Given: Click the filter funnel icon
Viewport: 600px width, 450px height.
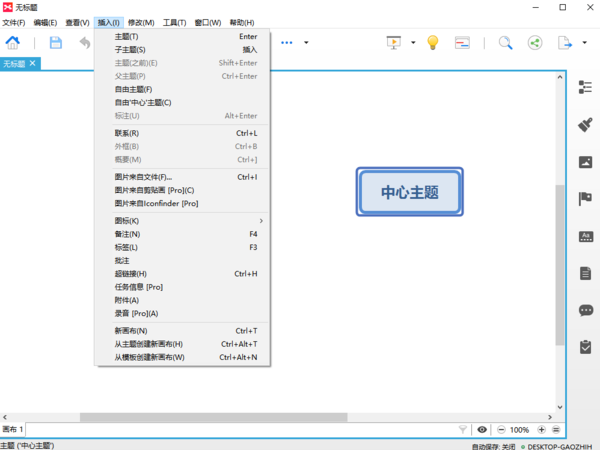Looking at the screenshot, I should click(x=463, y=430).
